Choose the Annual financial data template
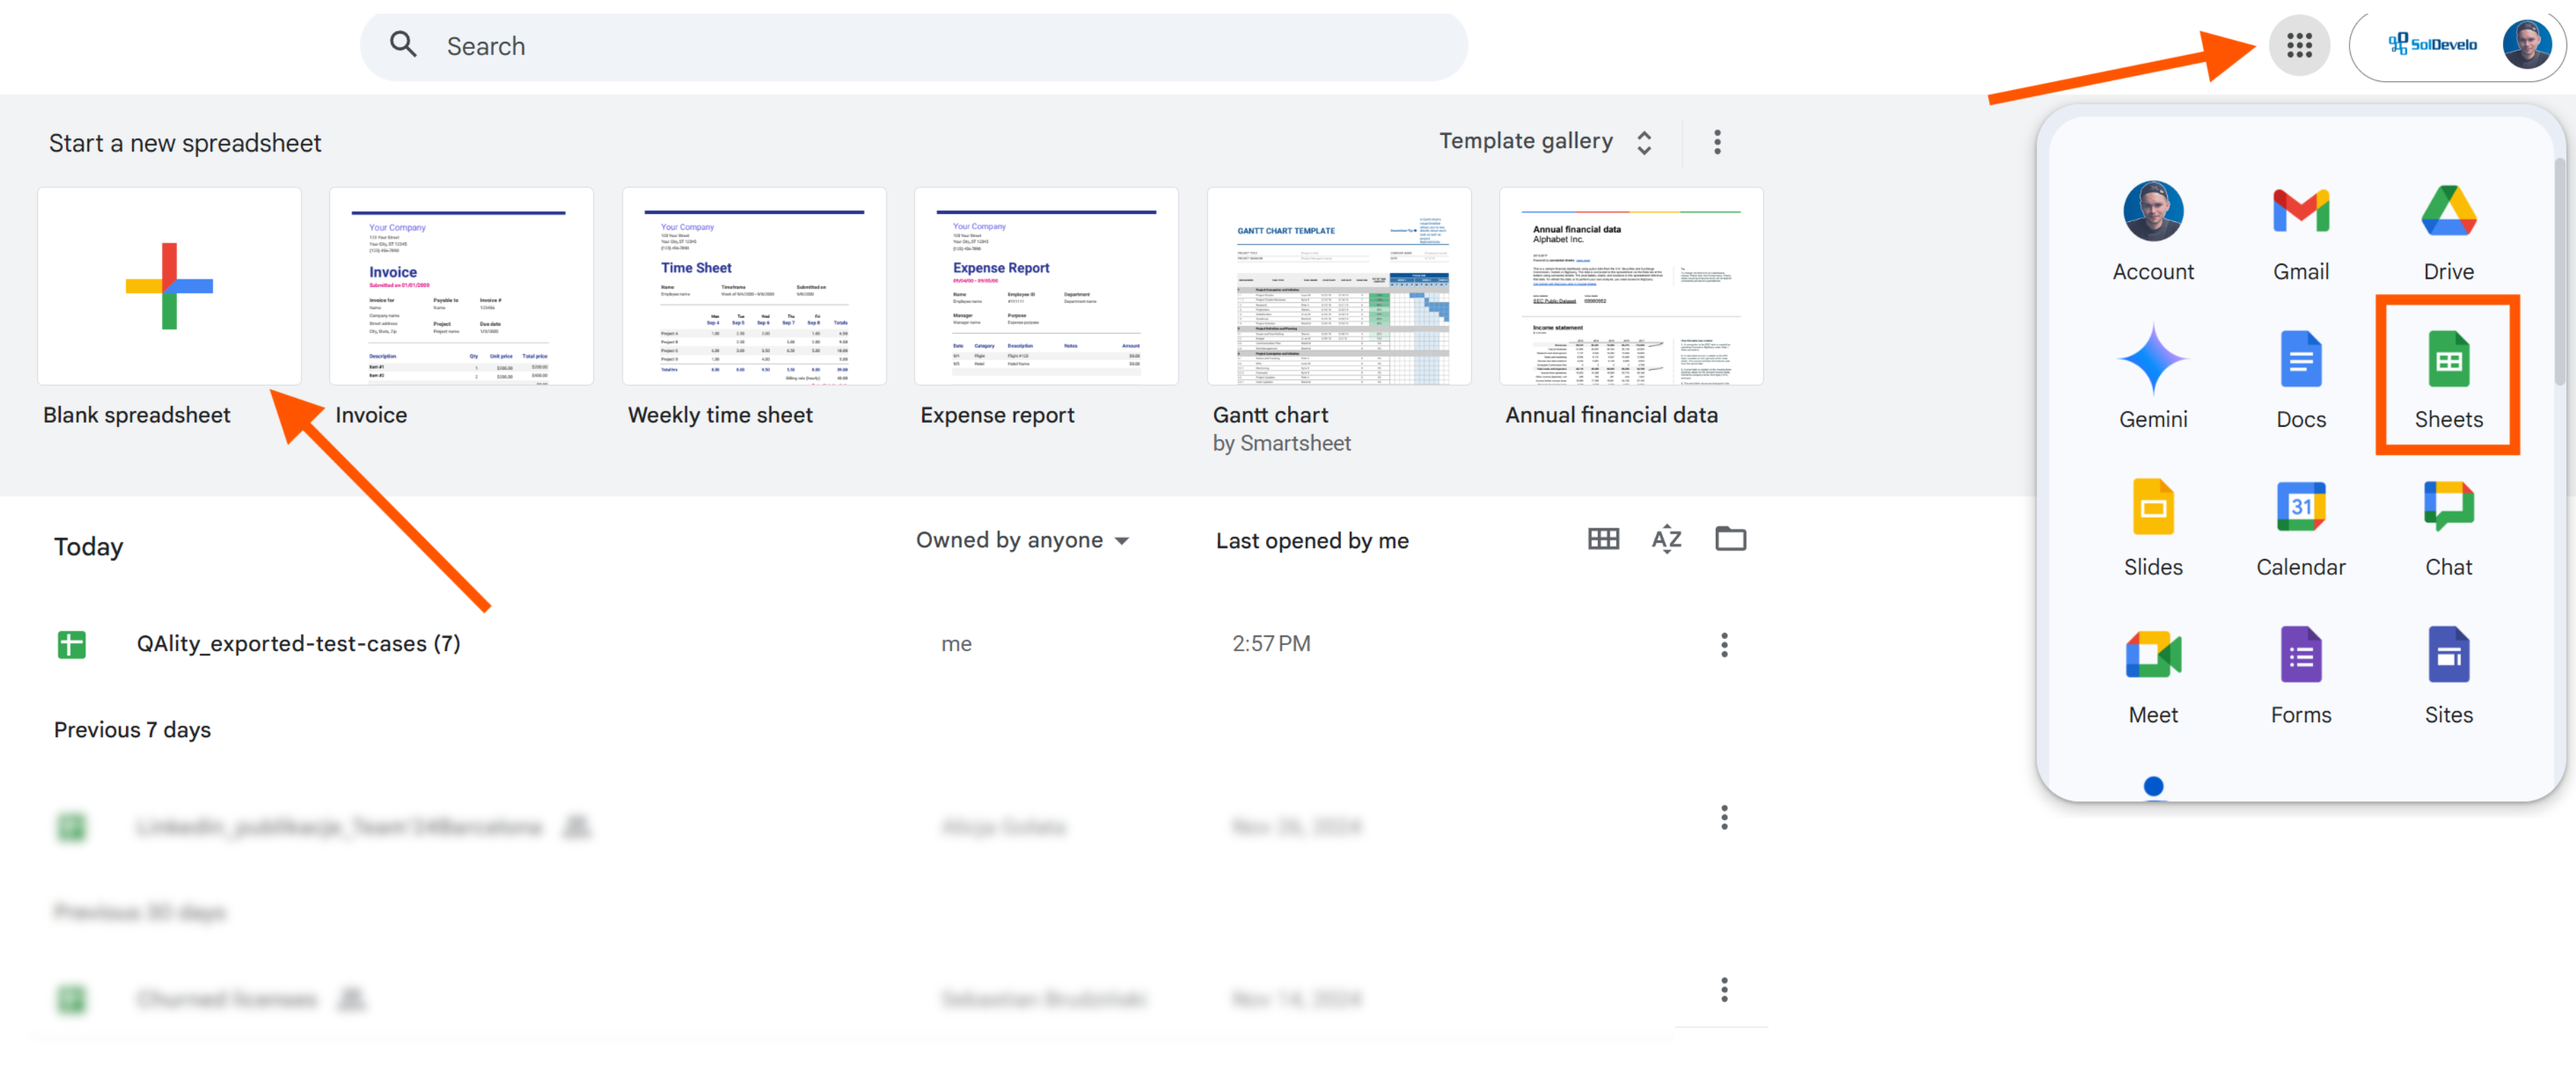Image resolution: width=2576 pixels, height=1074 pixels. [1631, 286]
